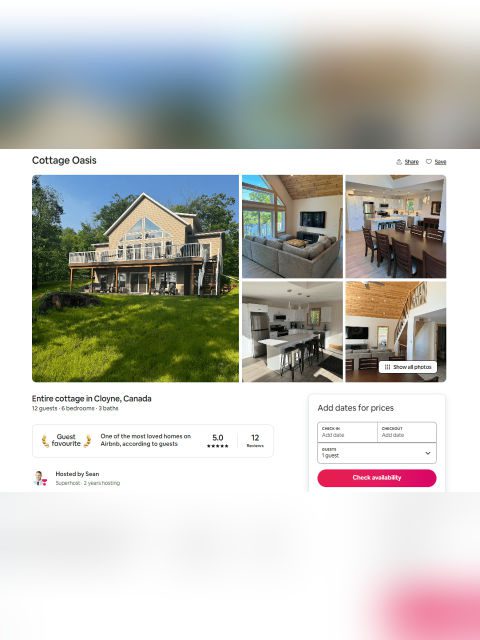This screenshot has height=640, width=480.
Task: Open the living room sofa photo
Action: 292,227
